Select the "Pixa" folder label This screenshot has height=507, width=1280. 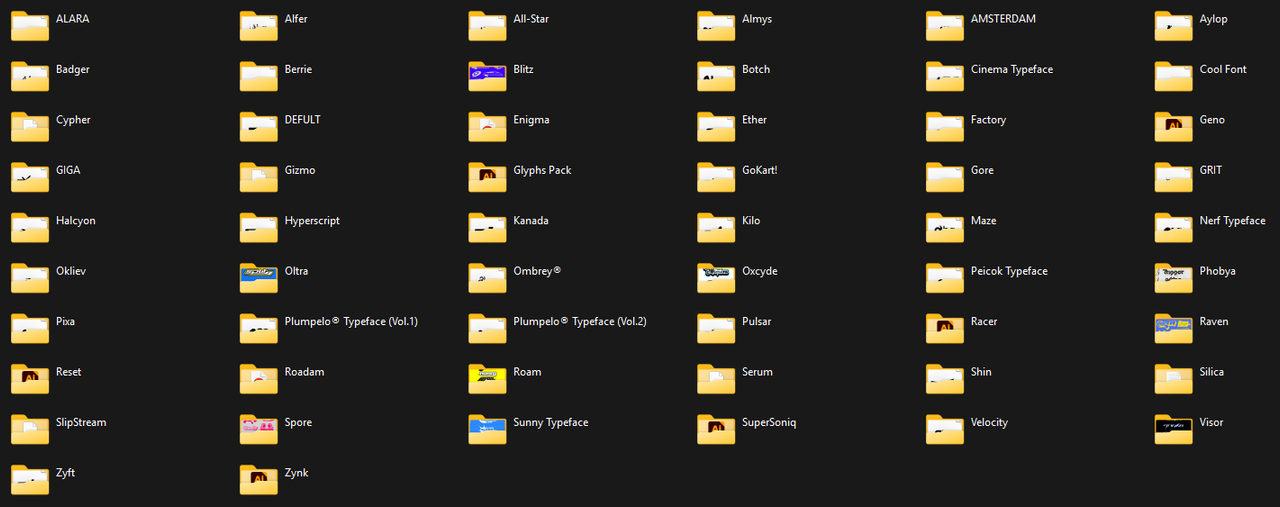[65, 322]
